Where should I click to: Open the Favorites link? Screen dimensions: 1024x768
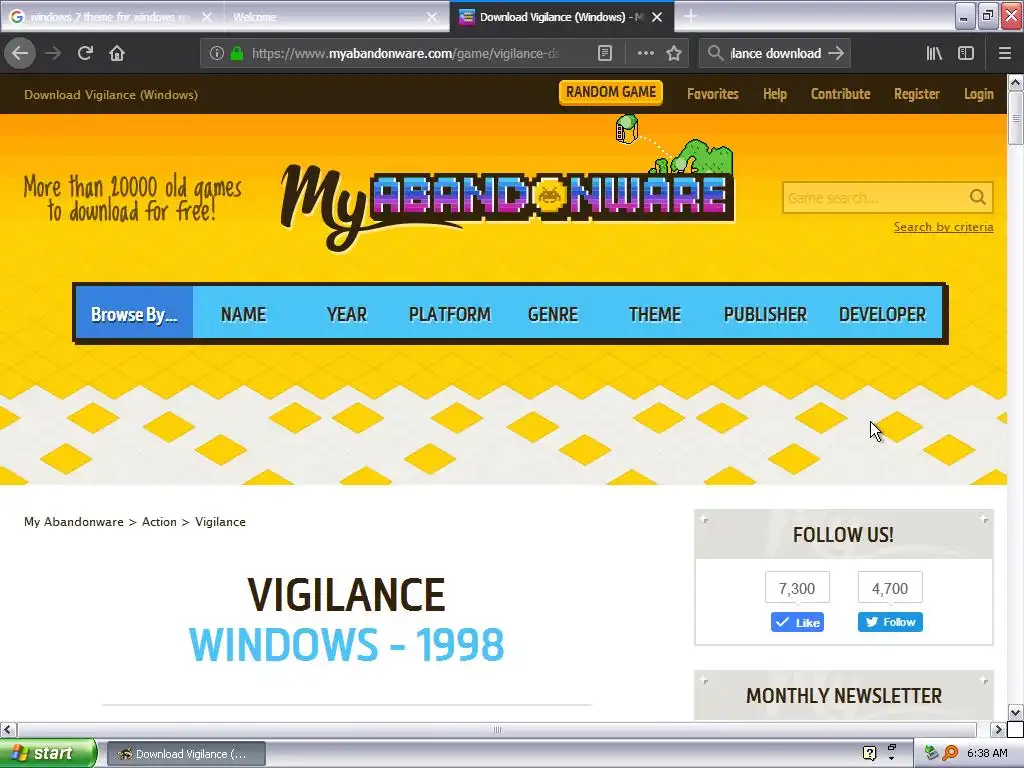coord(712,94)
